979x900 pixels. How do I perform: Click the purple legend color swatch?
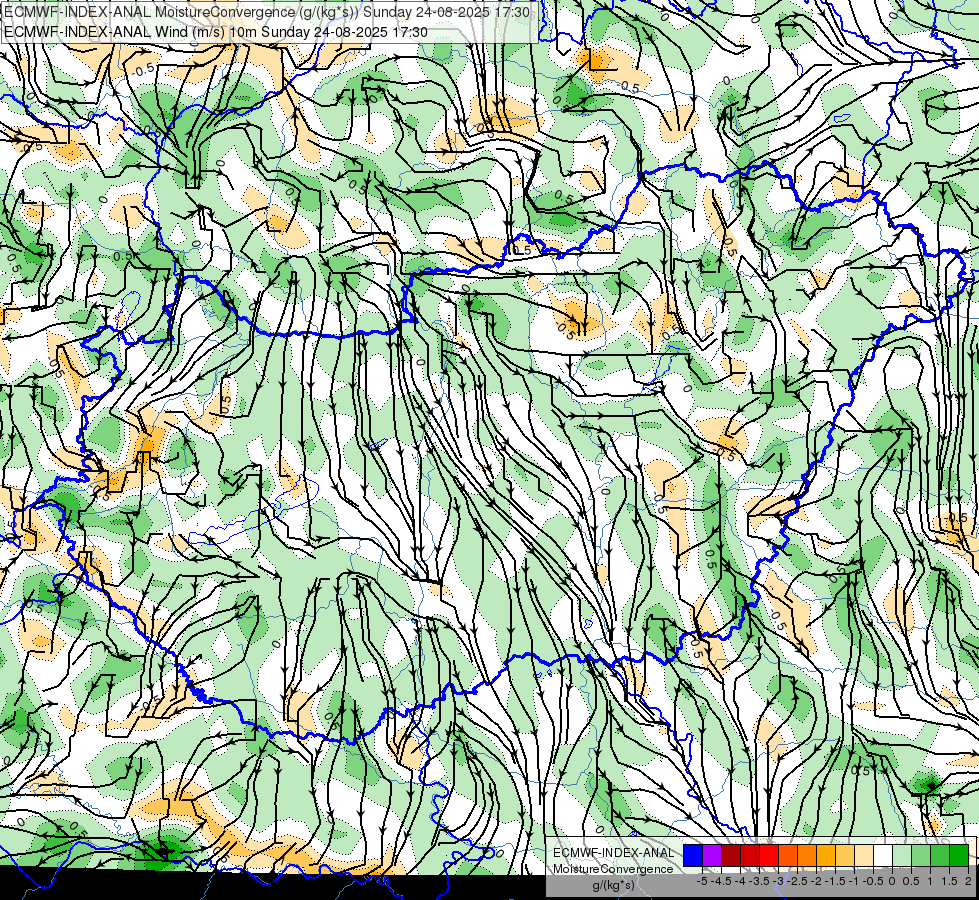(x=712, y=856)
